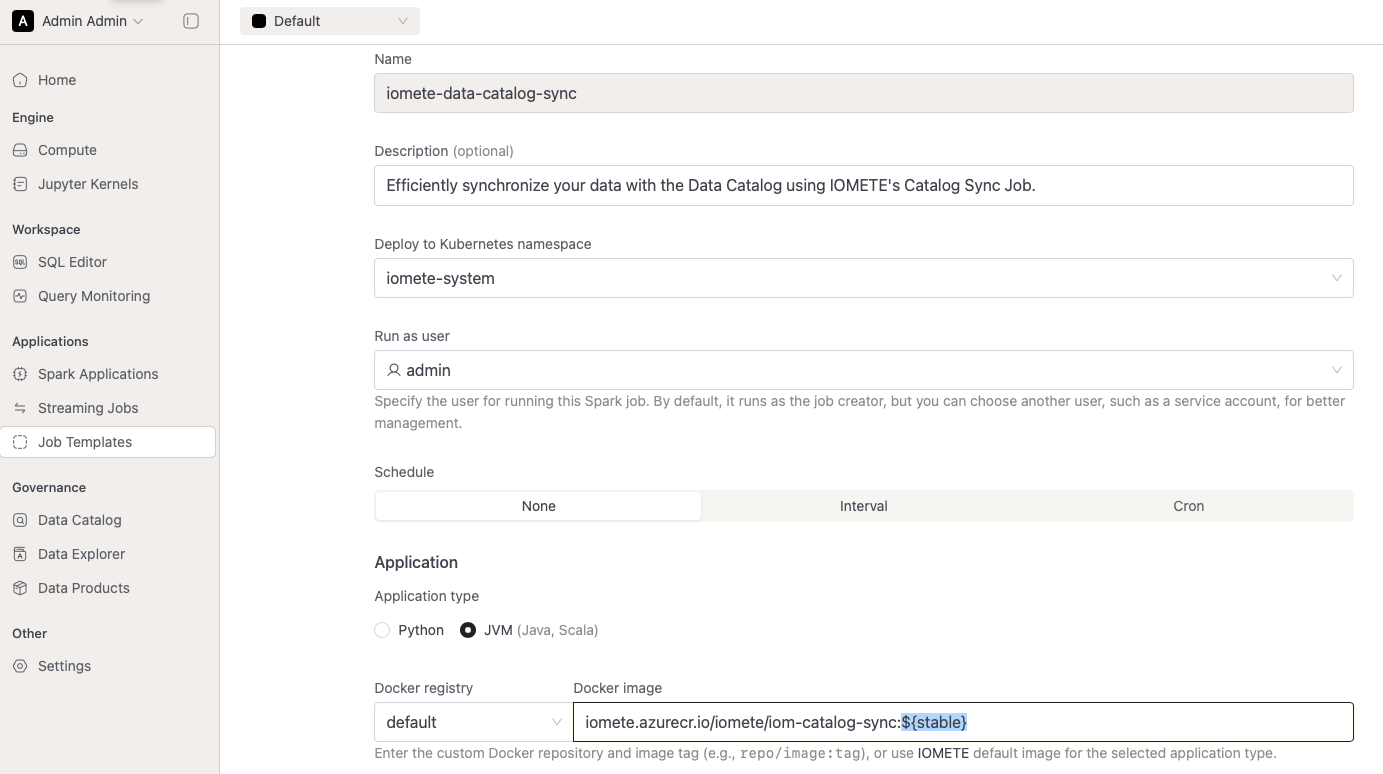Image resolution: width=1383 pixels, height=774 pixels.
Task: Expand the Kubernetes namespace dropdown
Action: (x=864, y=278)
